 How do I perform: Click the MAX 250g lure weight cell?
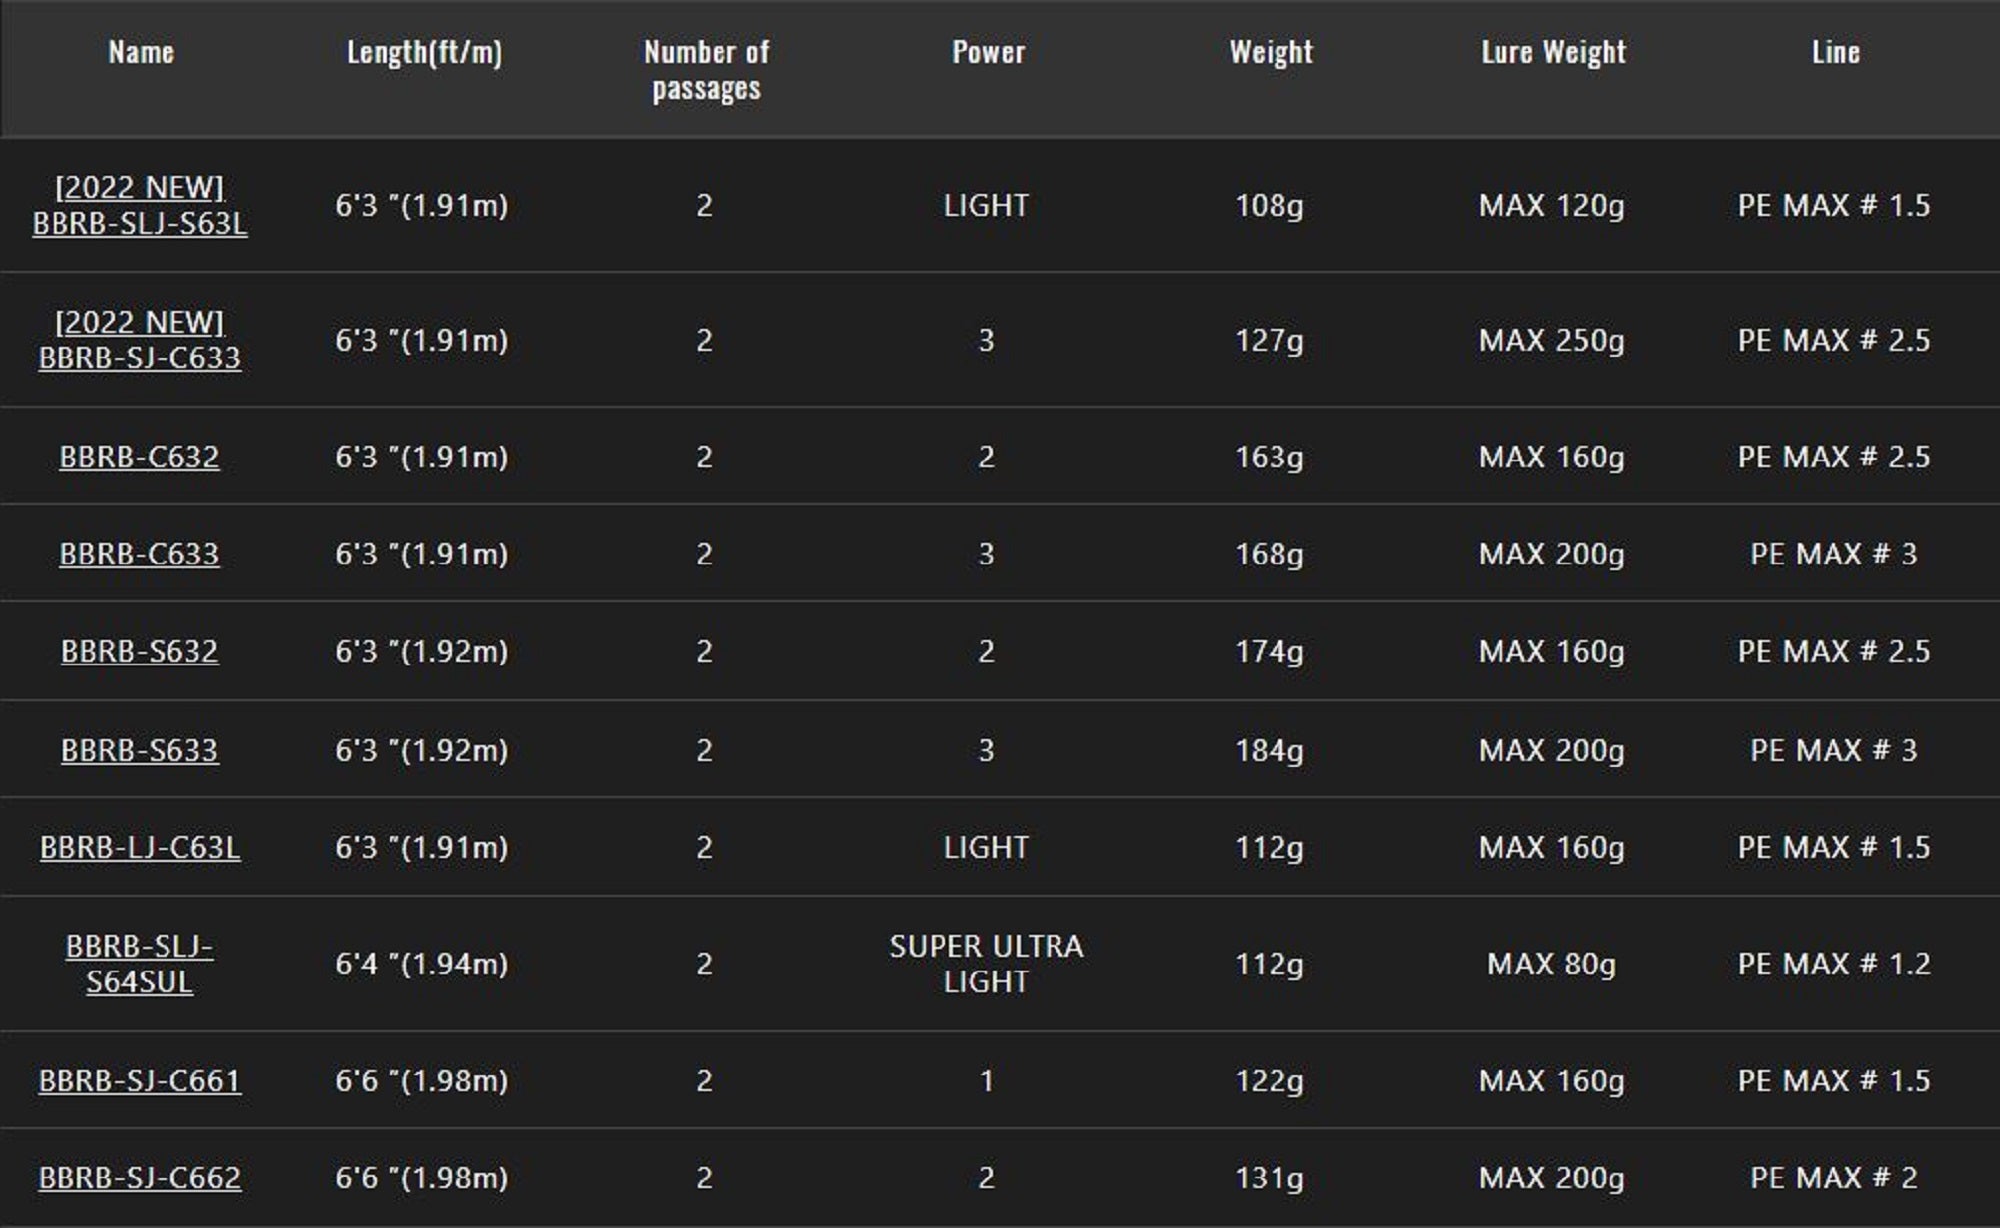1551,341
